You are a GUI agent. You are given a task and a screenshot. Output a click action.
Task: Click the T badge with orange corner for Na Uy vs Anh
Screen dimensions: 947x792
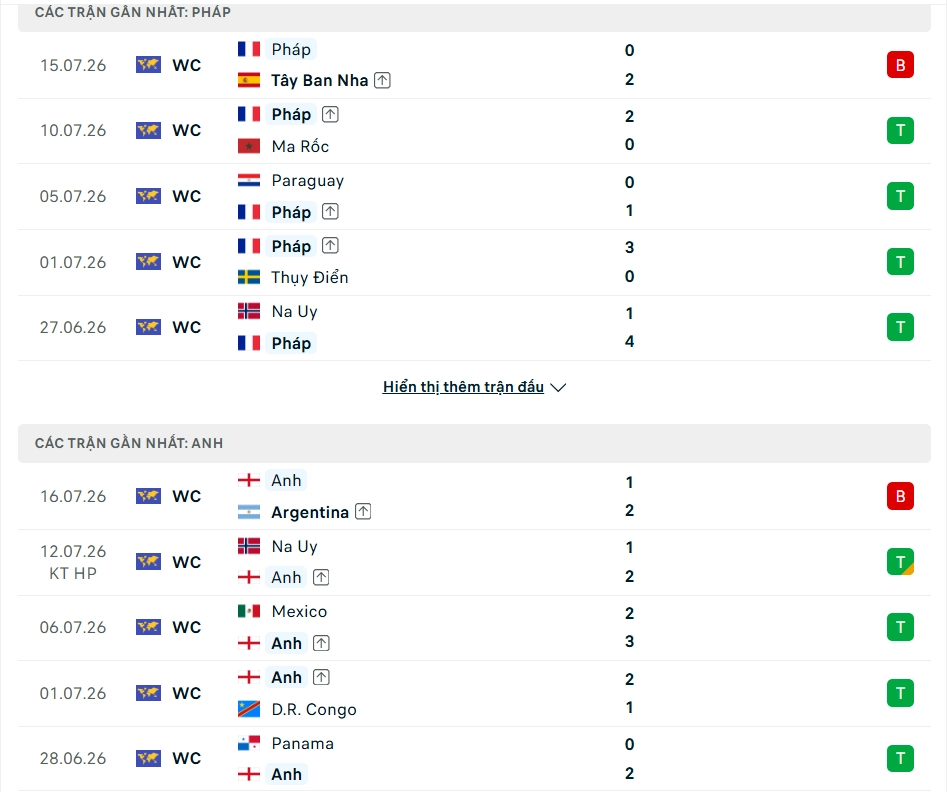point(900,562)
